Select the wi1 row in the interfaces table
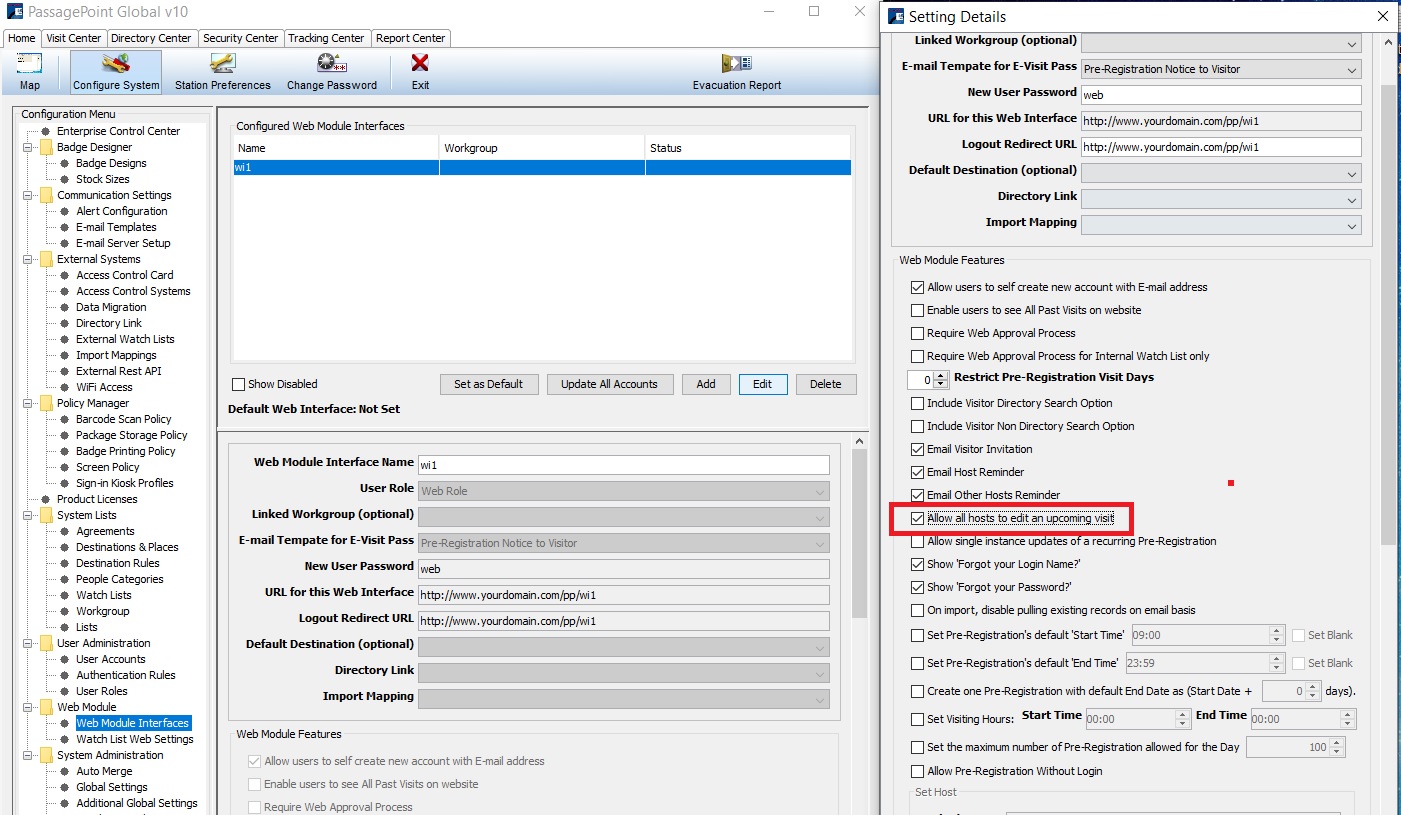 click(x=541, y=167)
